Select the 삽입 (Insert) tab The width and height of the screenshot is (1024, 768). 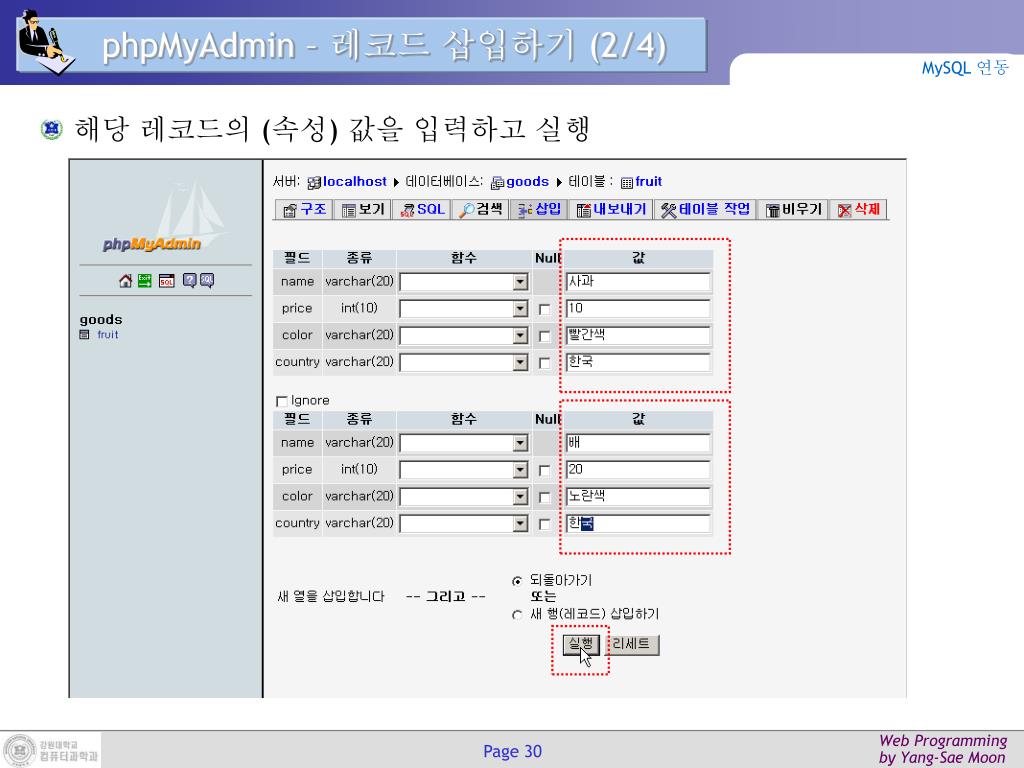tap(539, 210)
